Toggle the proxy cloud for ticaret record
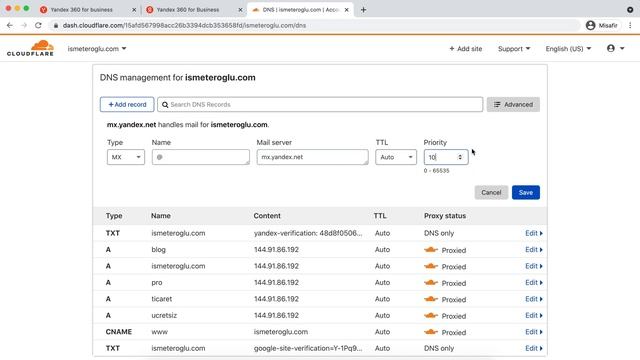Viewport: 640px width, 360px height. point(431,299)
